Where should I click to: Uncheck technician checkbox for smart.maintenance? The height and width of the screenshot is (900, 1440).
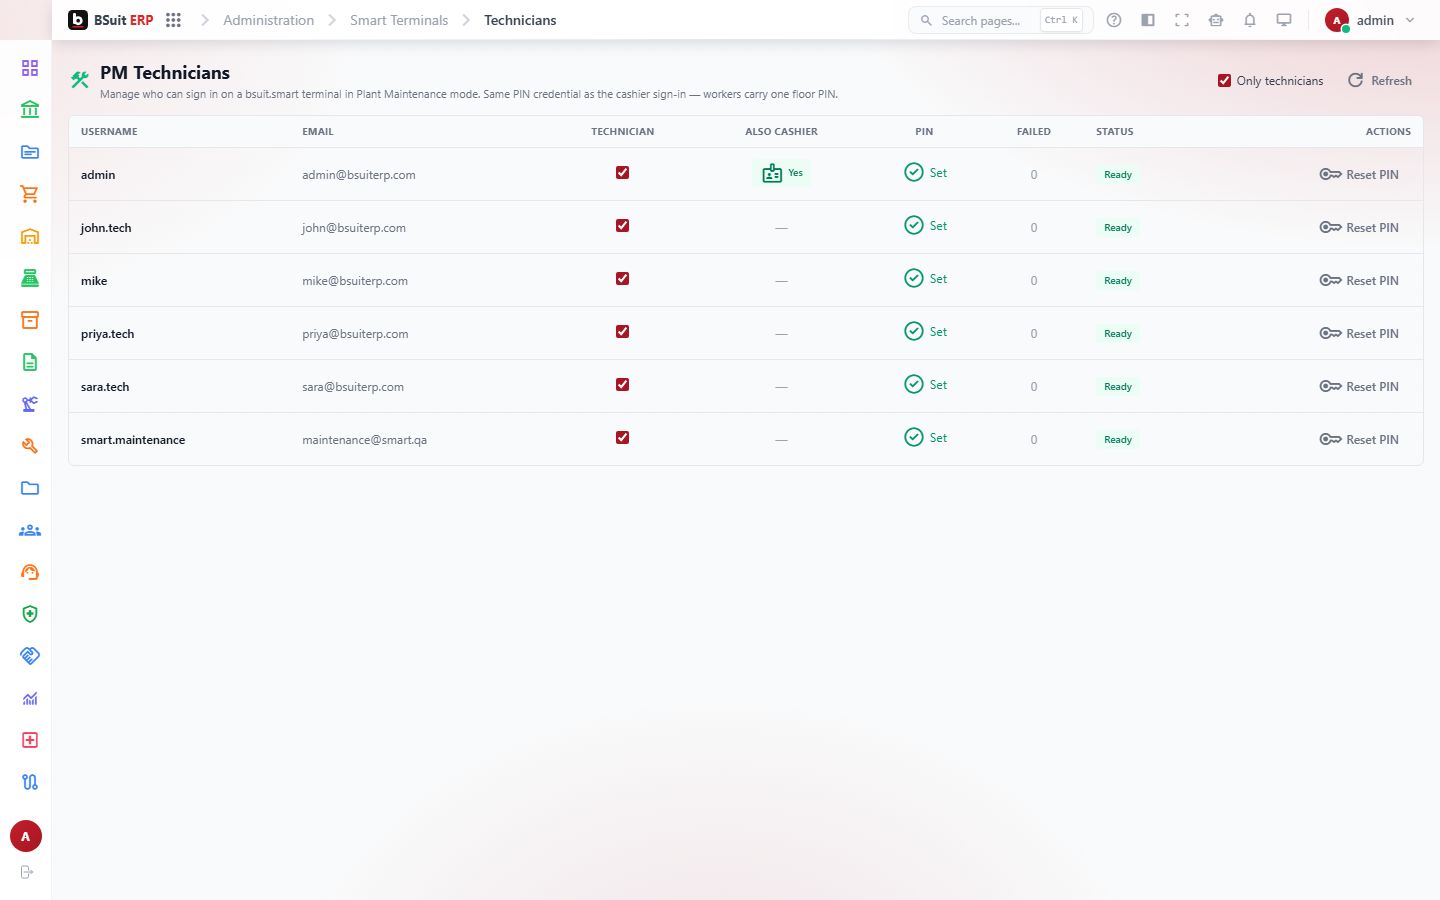[x=622, y=438]
